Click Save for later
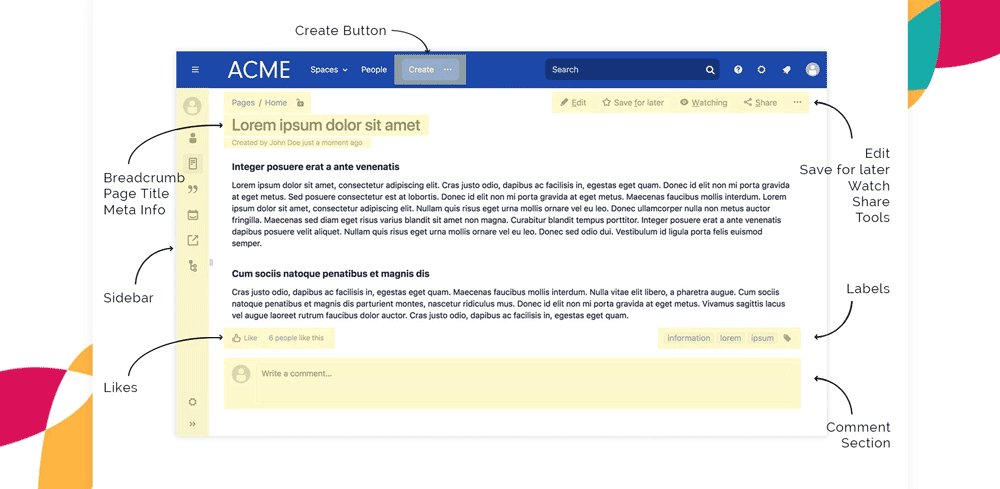Screen dimensions: 1000x489 pyautogui.click(x=633, y=103)
